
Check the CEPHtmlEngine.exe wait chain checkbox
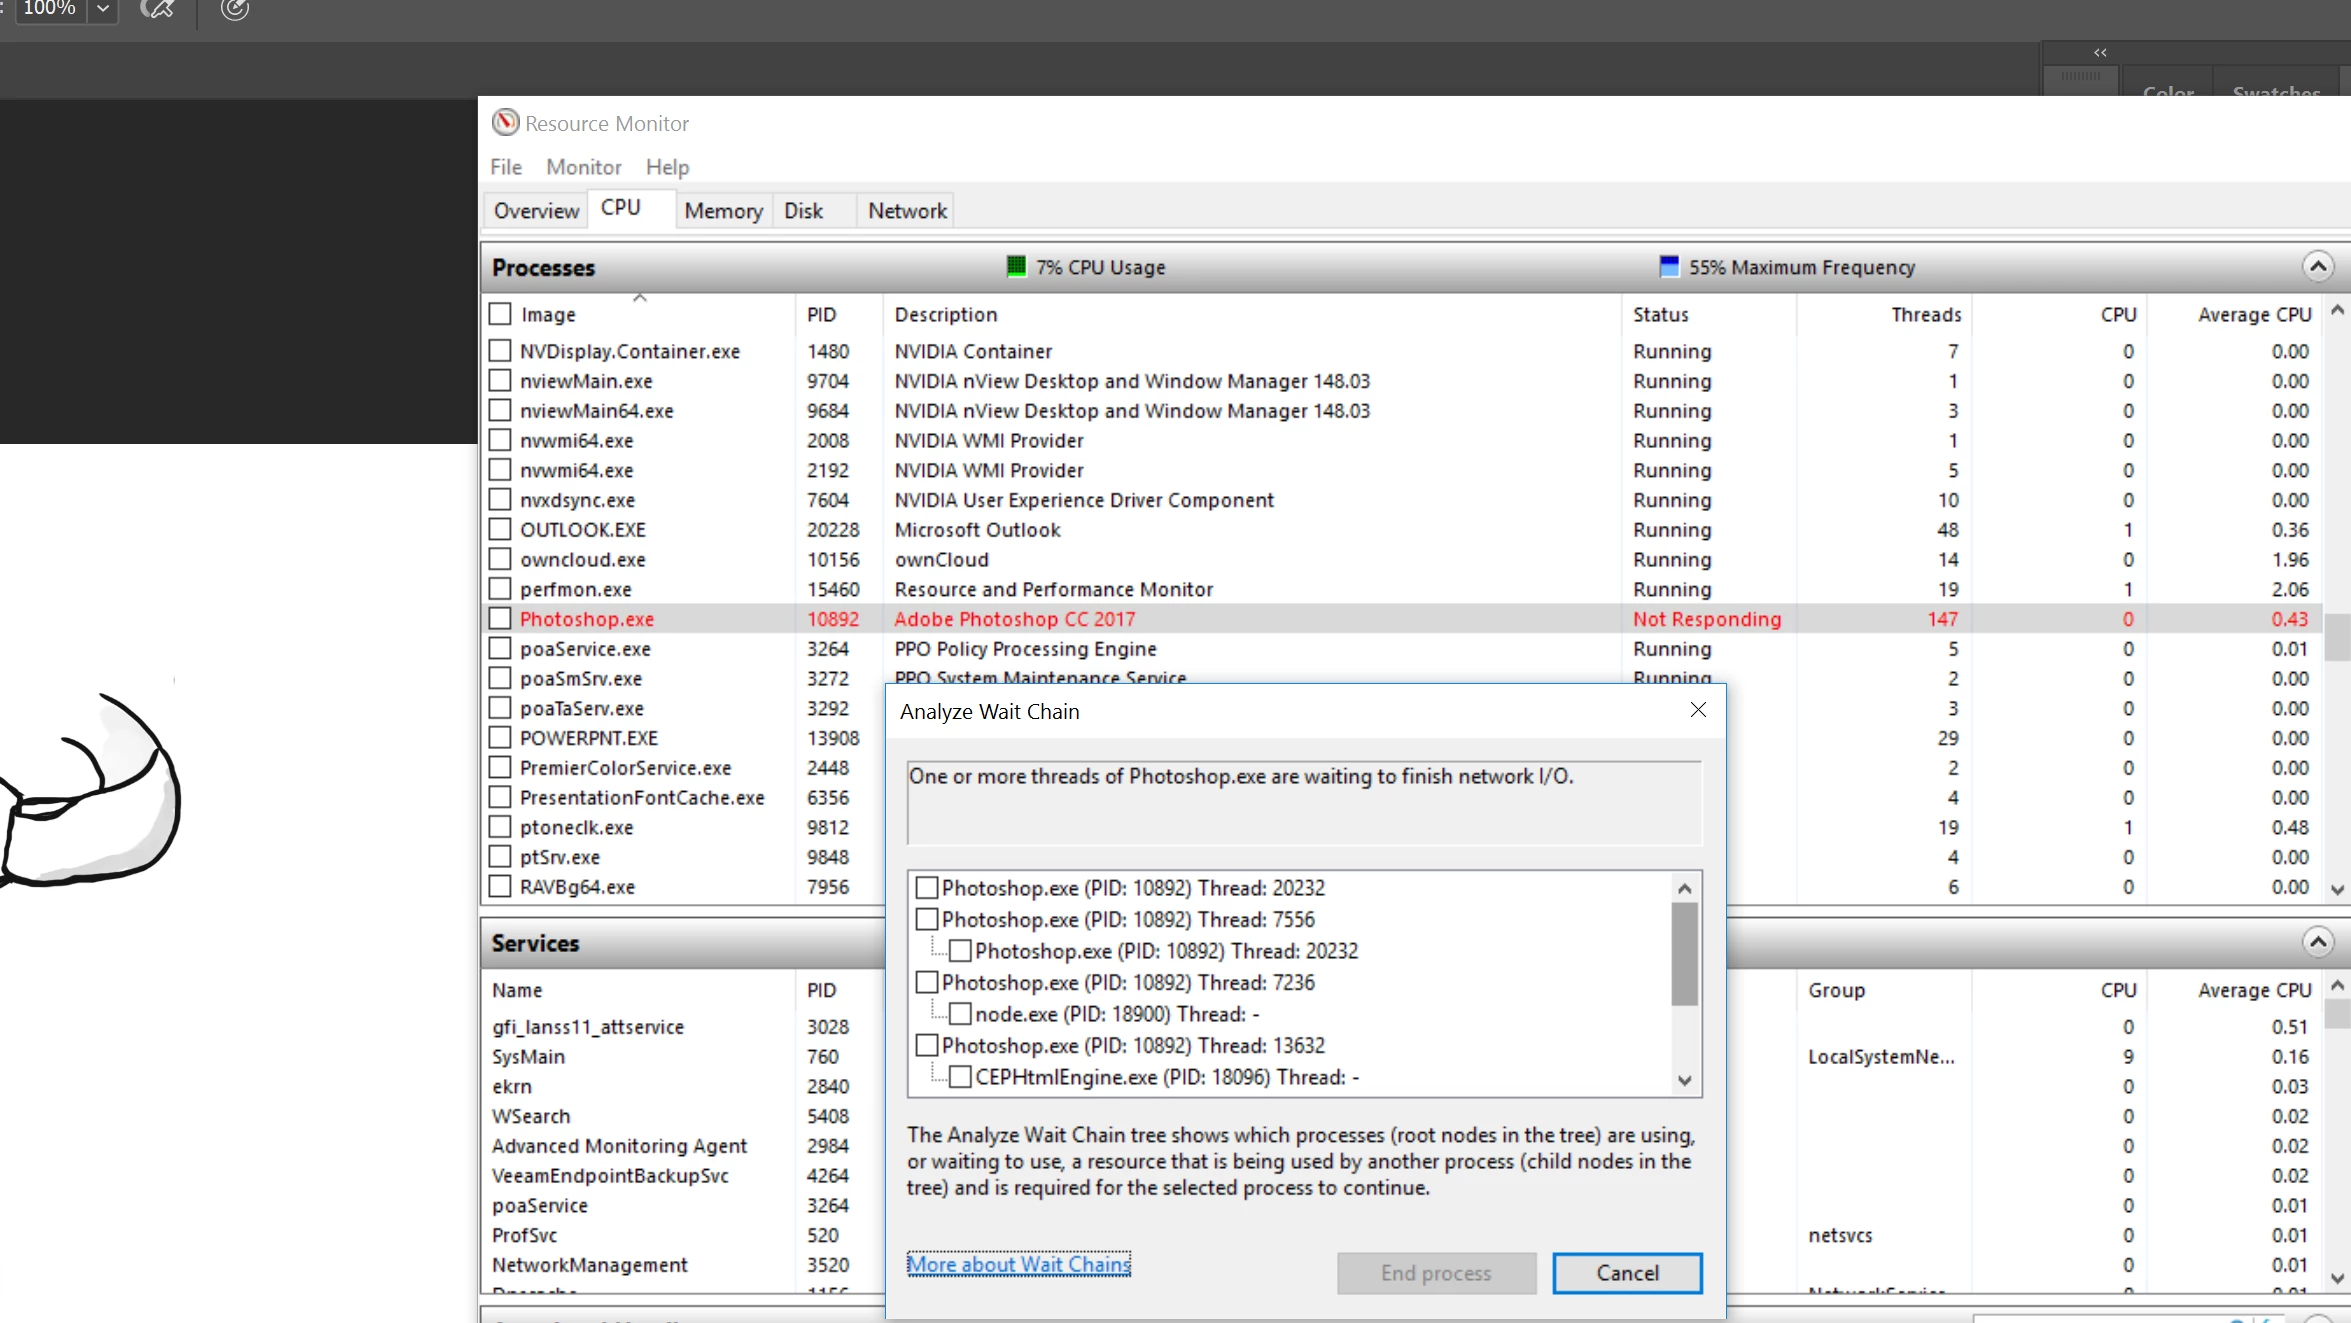[960, 1077]
